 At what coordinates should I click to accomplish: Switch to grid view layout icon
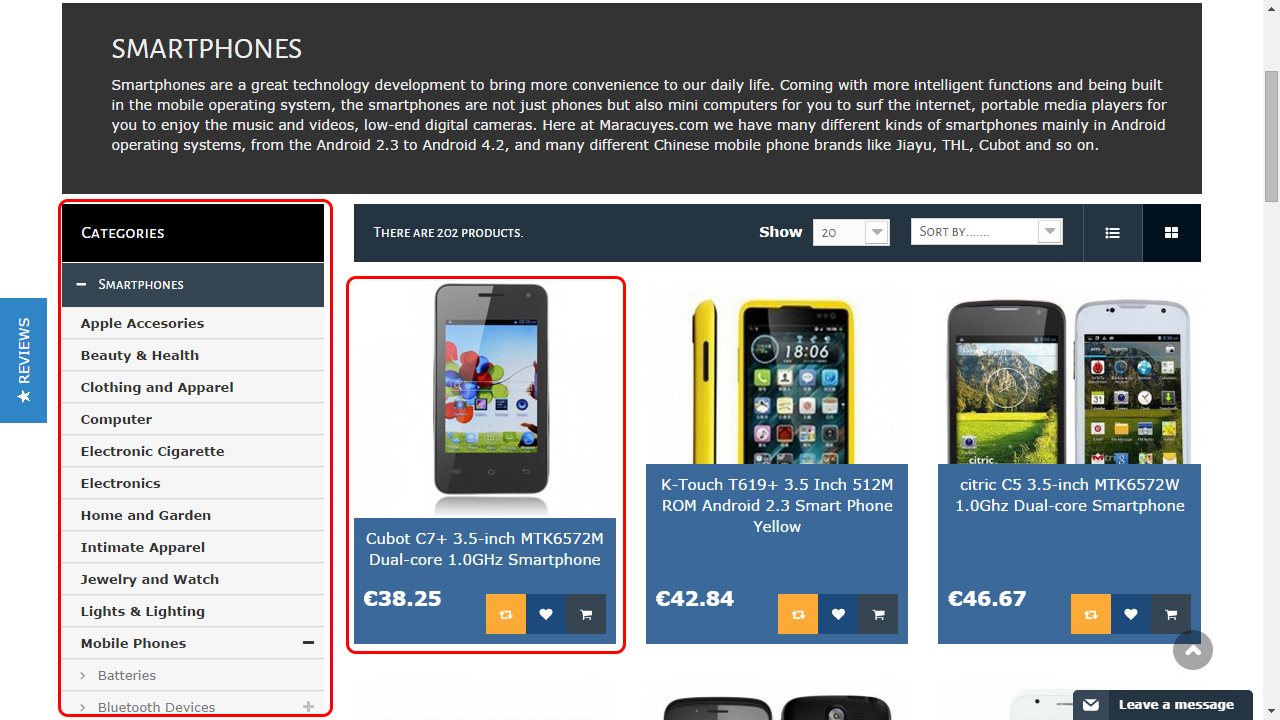(1171, 233)
